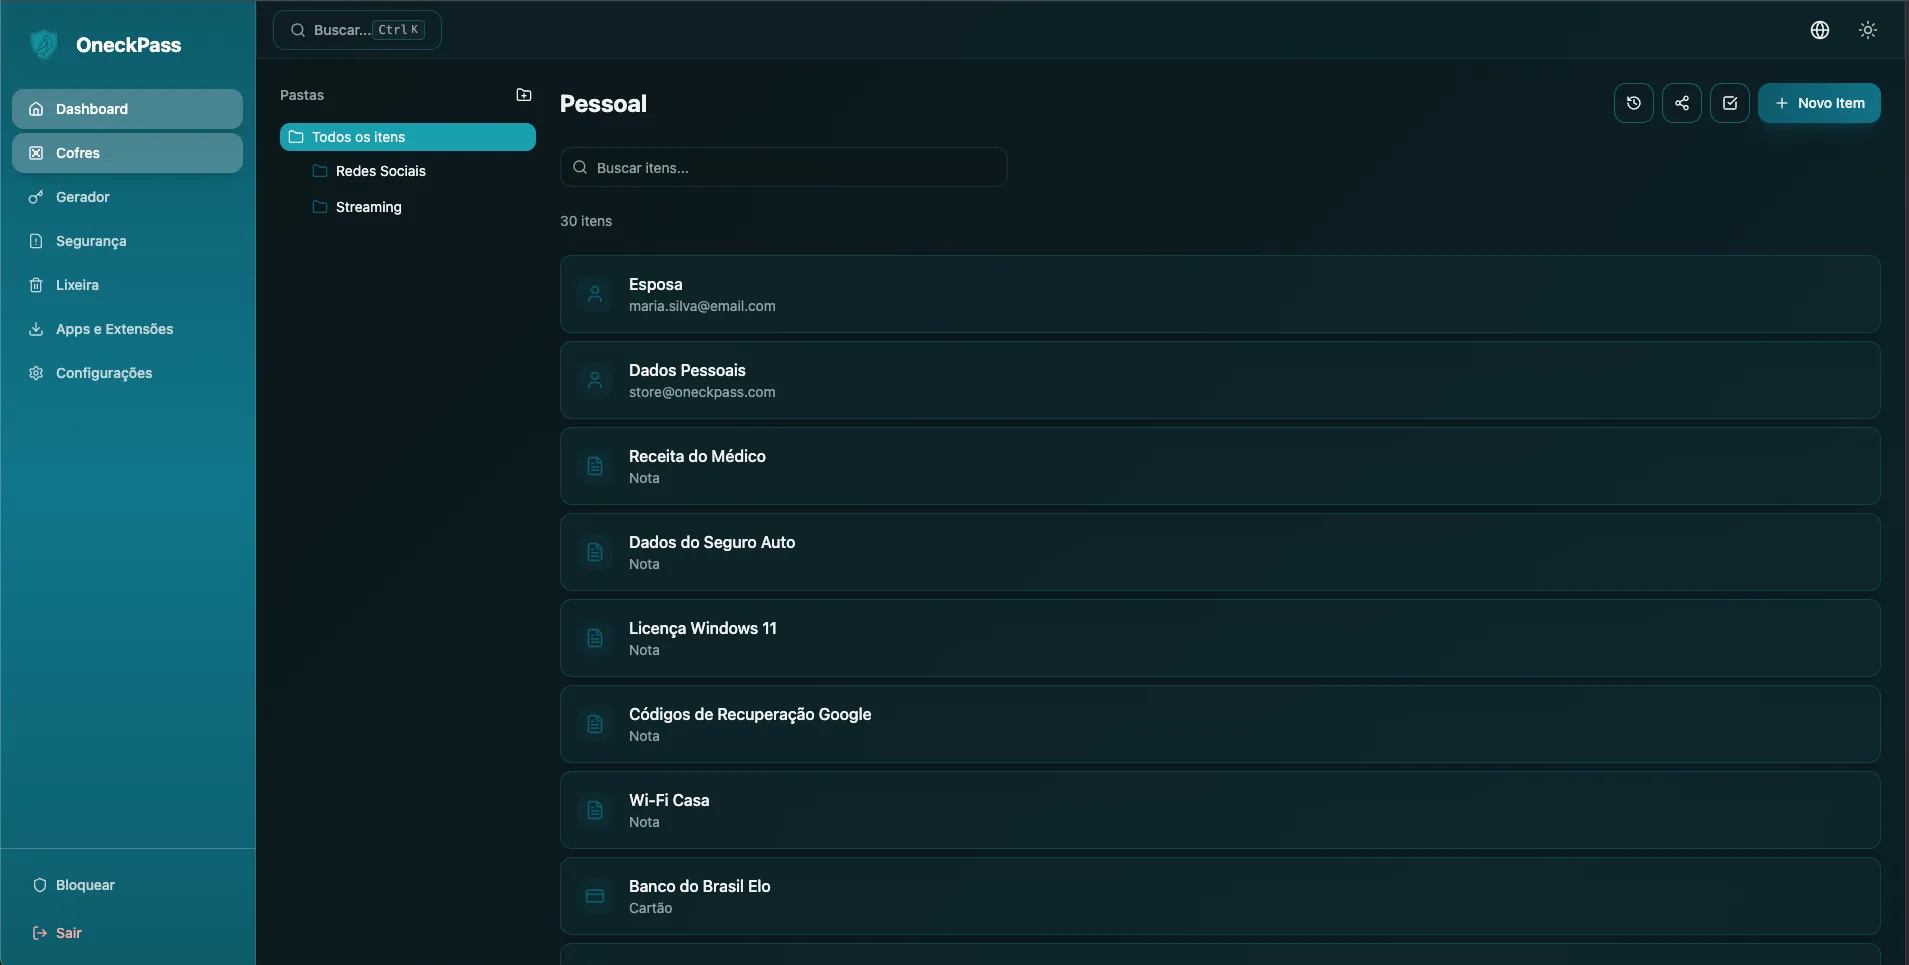Click the OneckPass shield logo
The width and height of the screenshot is (1909, 965).
pos(44,44)
